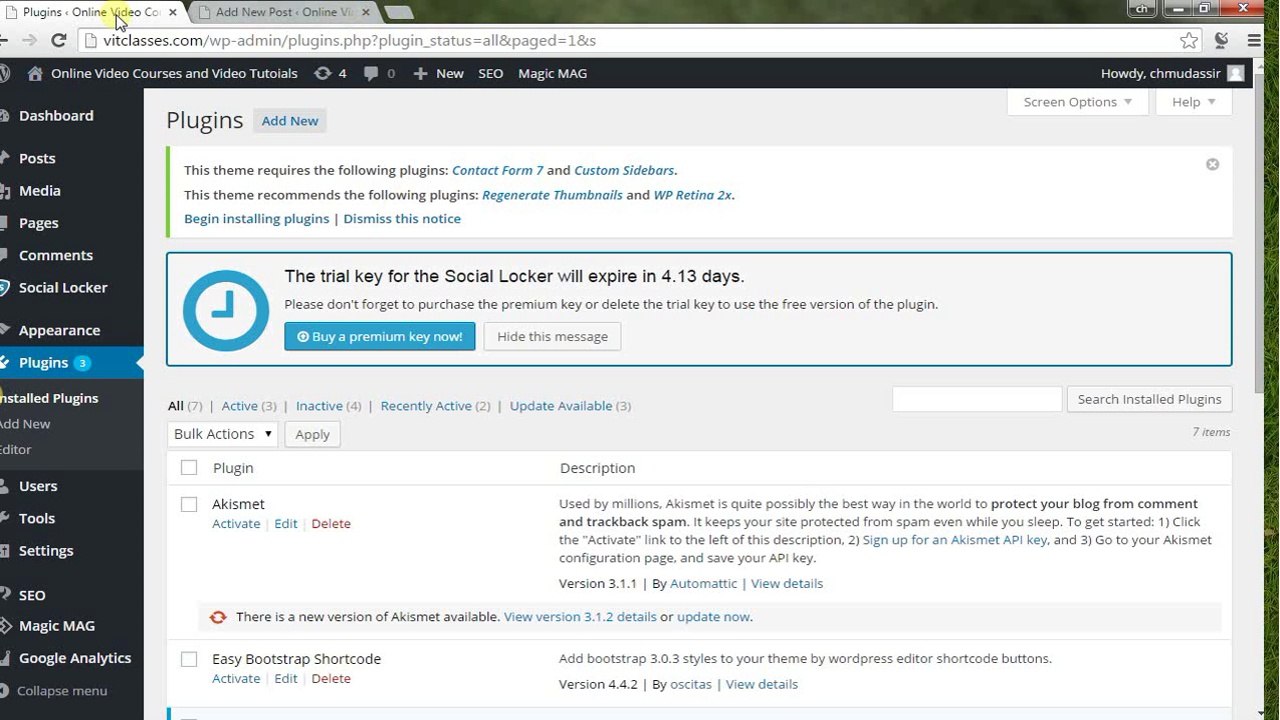Go to Posts in sidebar
The height and width of the screenshot is (720, 1280).
pyautogui.click(x=37, y=158)
